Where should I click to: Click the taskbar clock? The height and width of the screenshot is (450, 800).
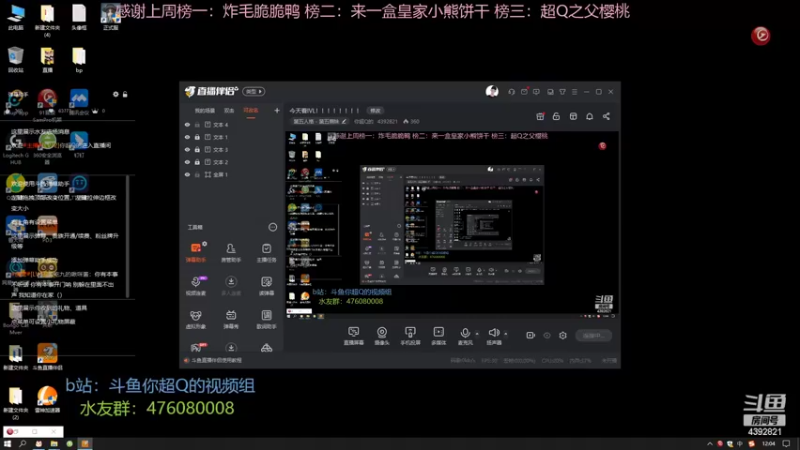[768, 444]
